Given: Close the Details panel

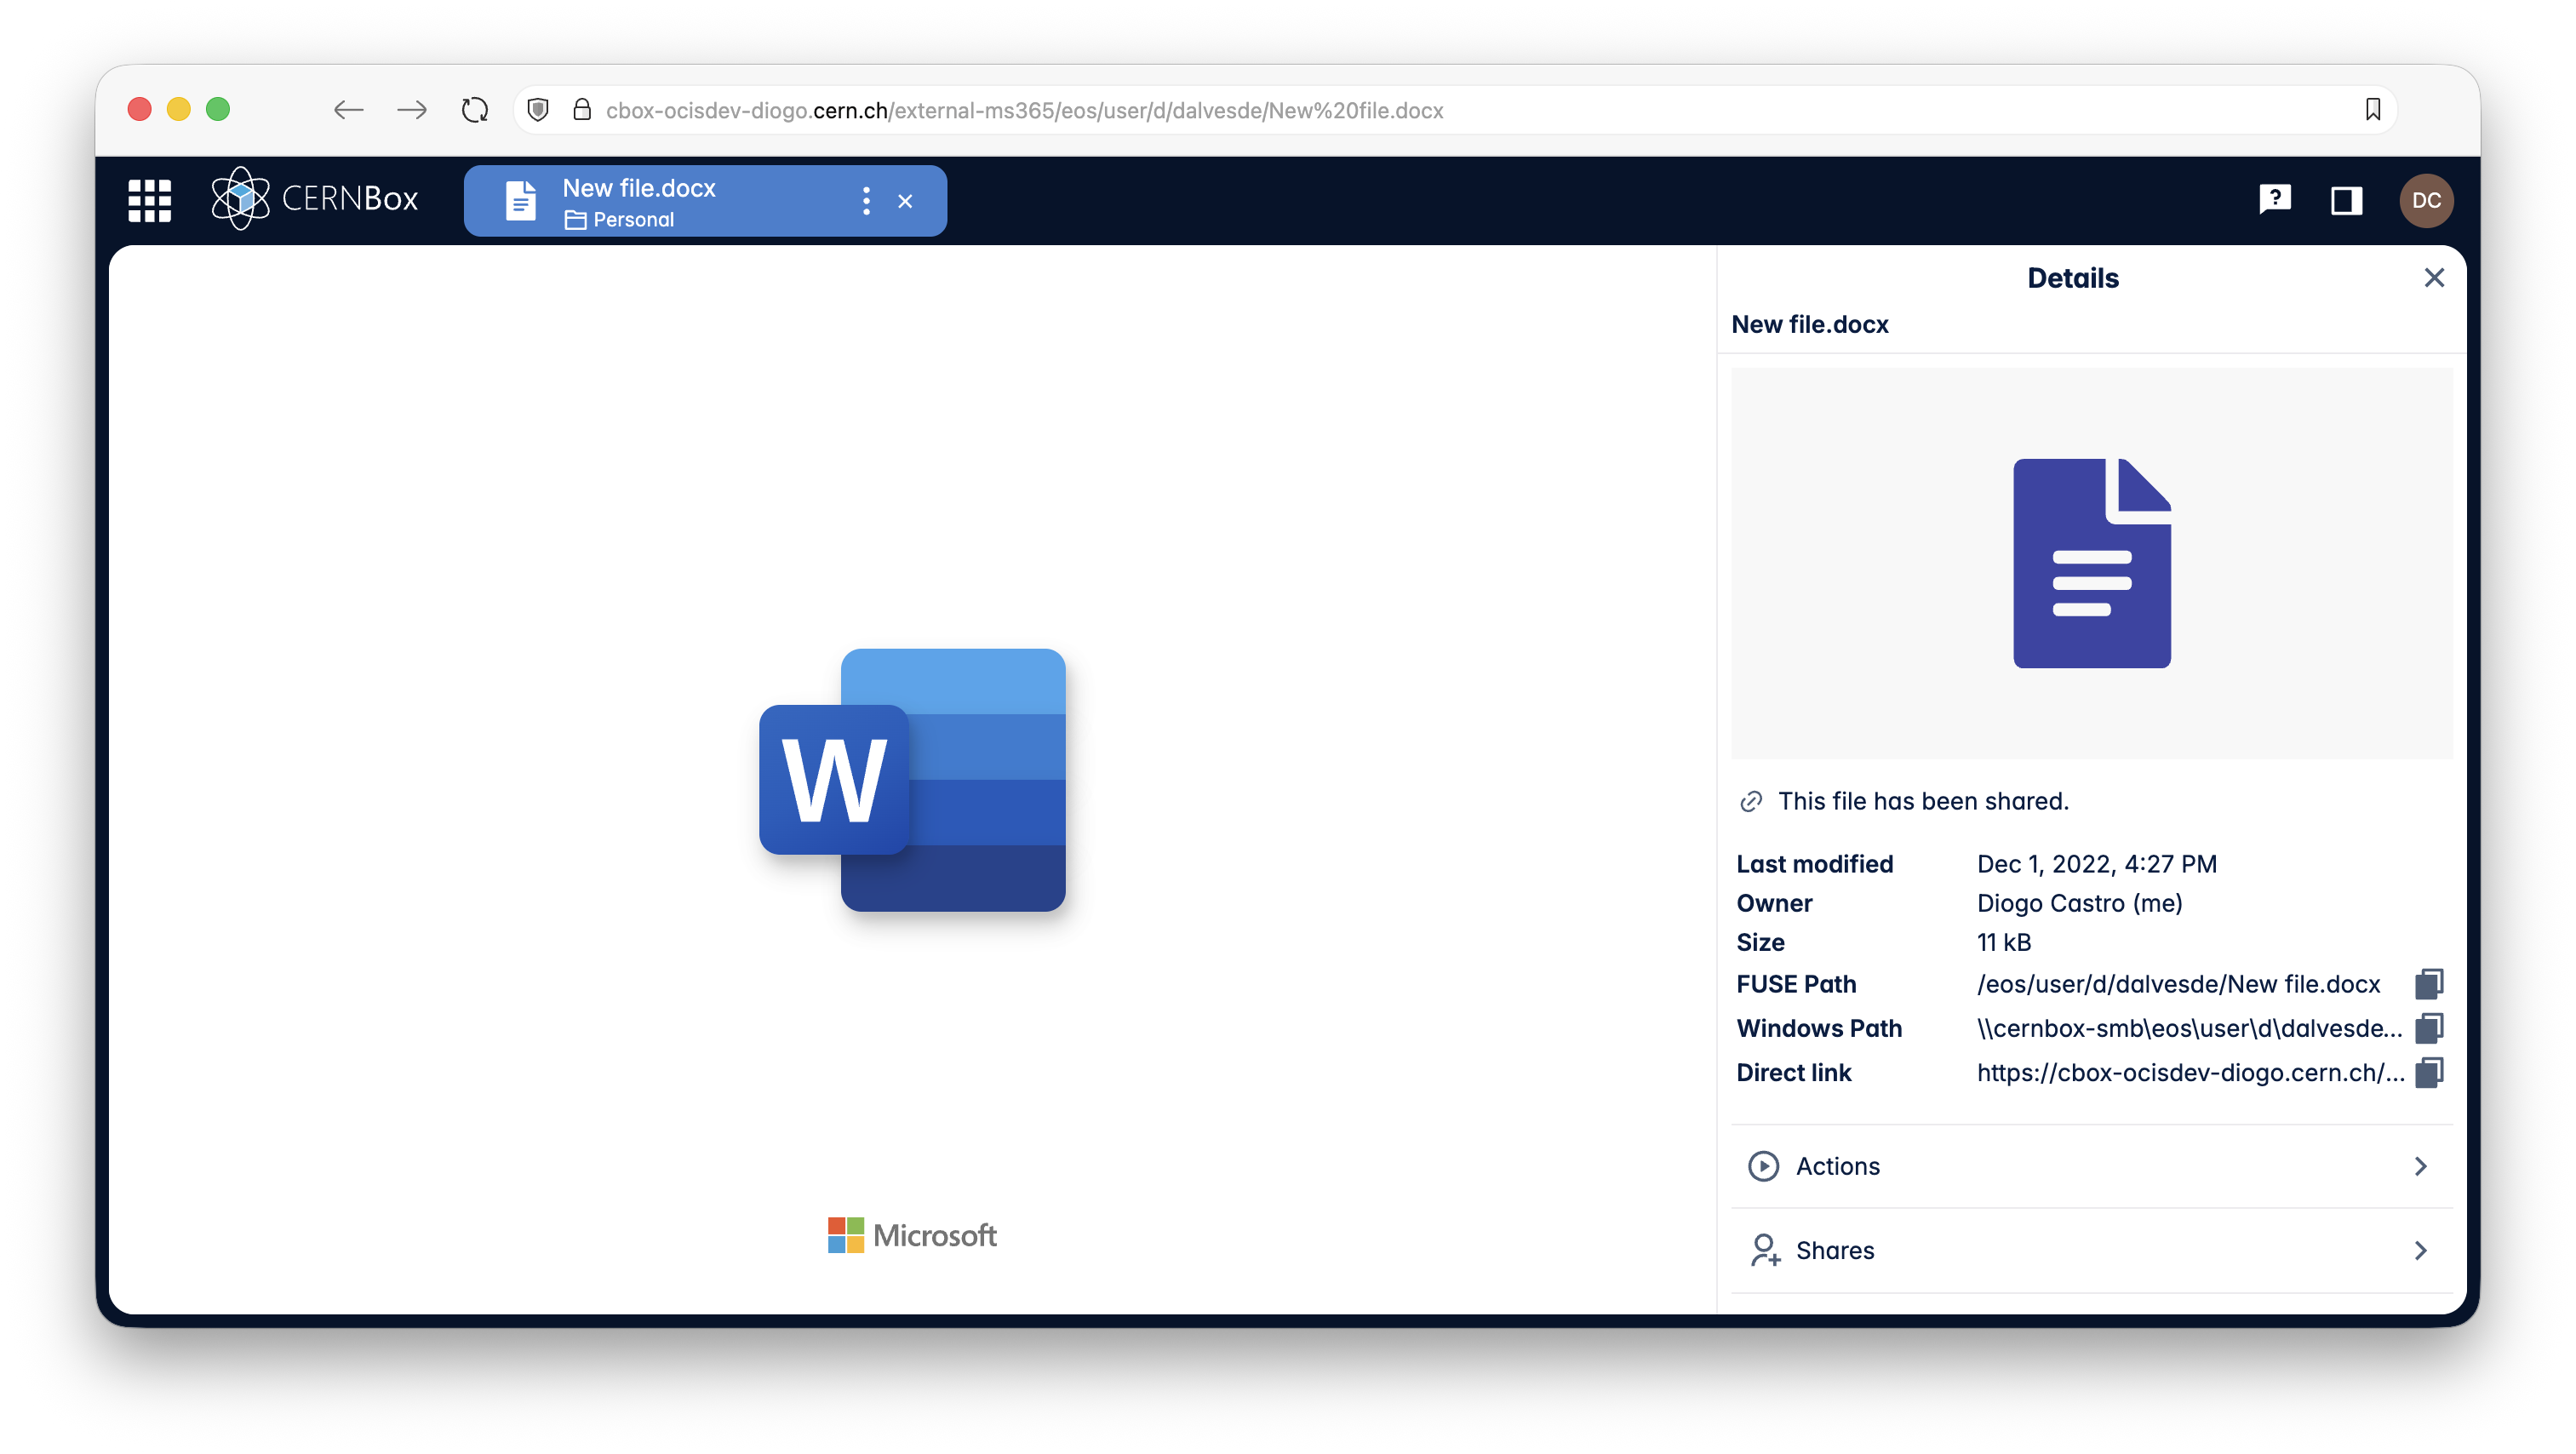Looking at the screenshot, I should coord(2434,278).
